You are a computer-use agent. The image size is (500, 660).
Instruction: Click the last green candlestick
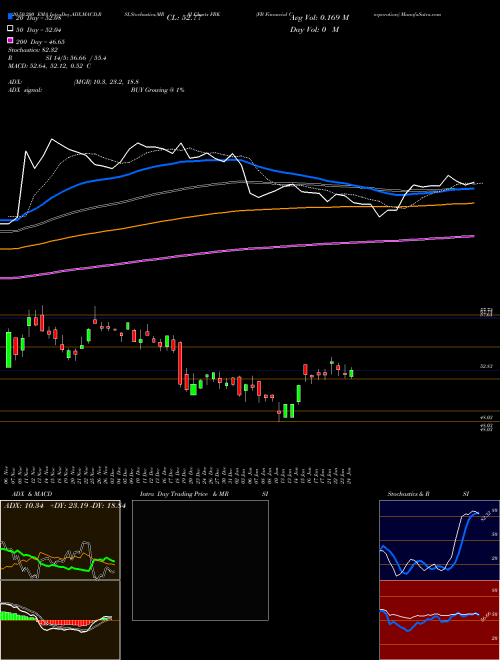pos(351,373)
